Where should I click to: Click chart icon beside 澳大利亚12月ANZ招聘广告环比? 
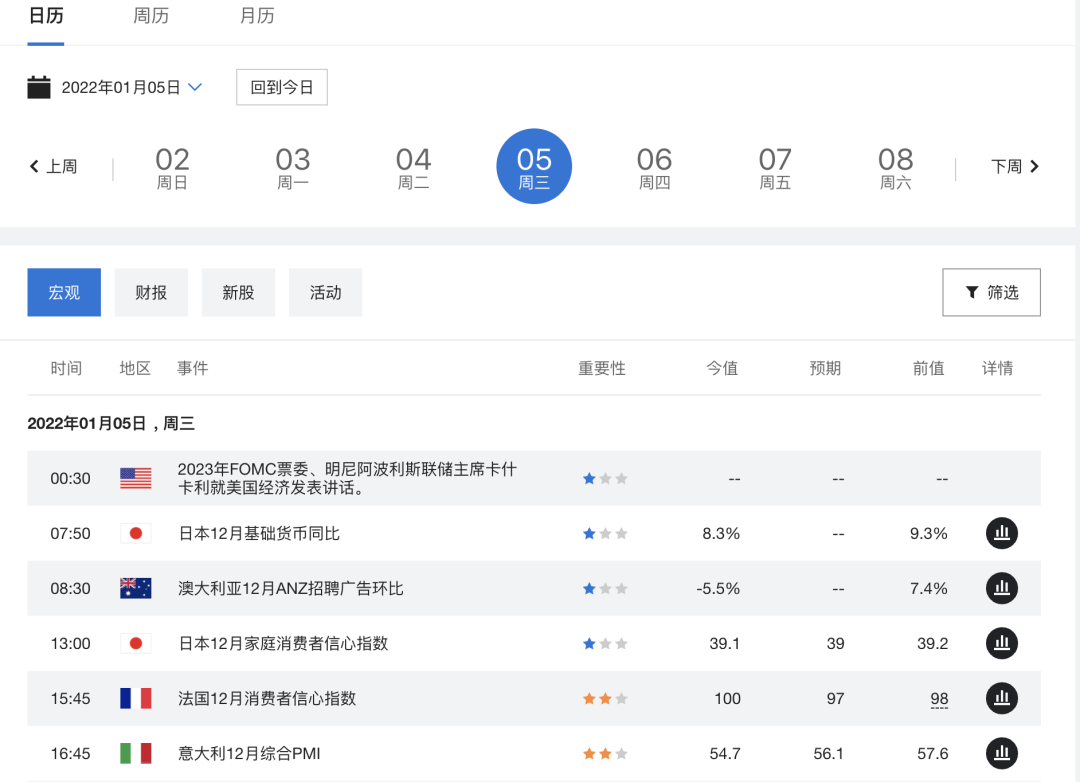point(1002,588)
